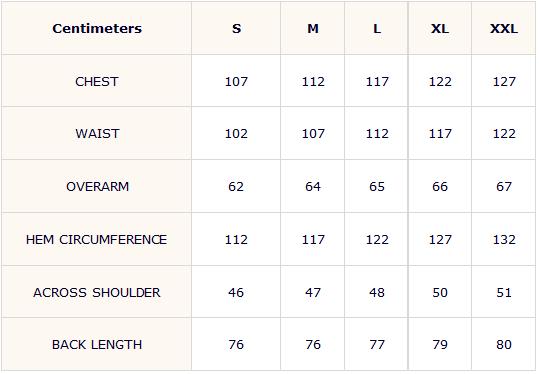This screenshot has width=539, height=374.
Task: Click the waist value 122 for XXL
Action: [504, 133]
